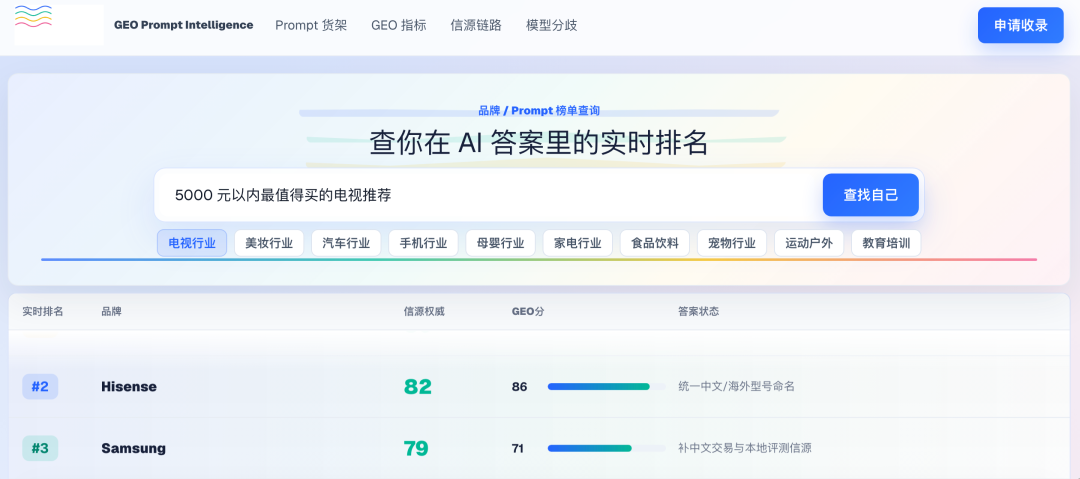Click the Hisense GEO score progress bar
Image resolution: width=1080 pixels, height=479 pixels.
pyautogui.click(x=606, y=387)
